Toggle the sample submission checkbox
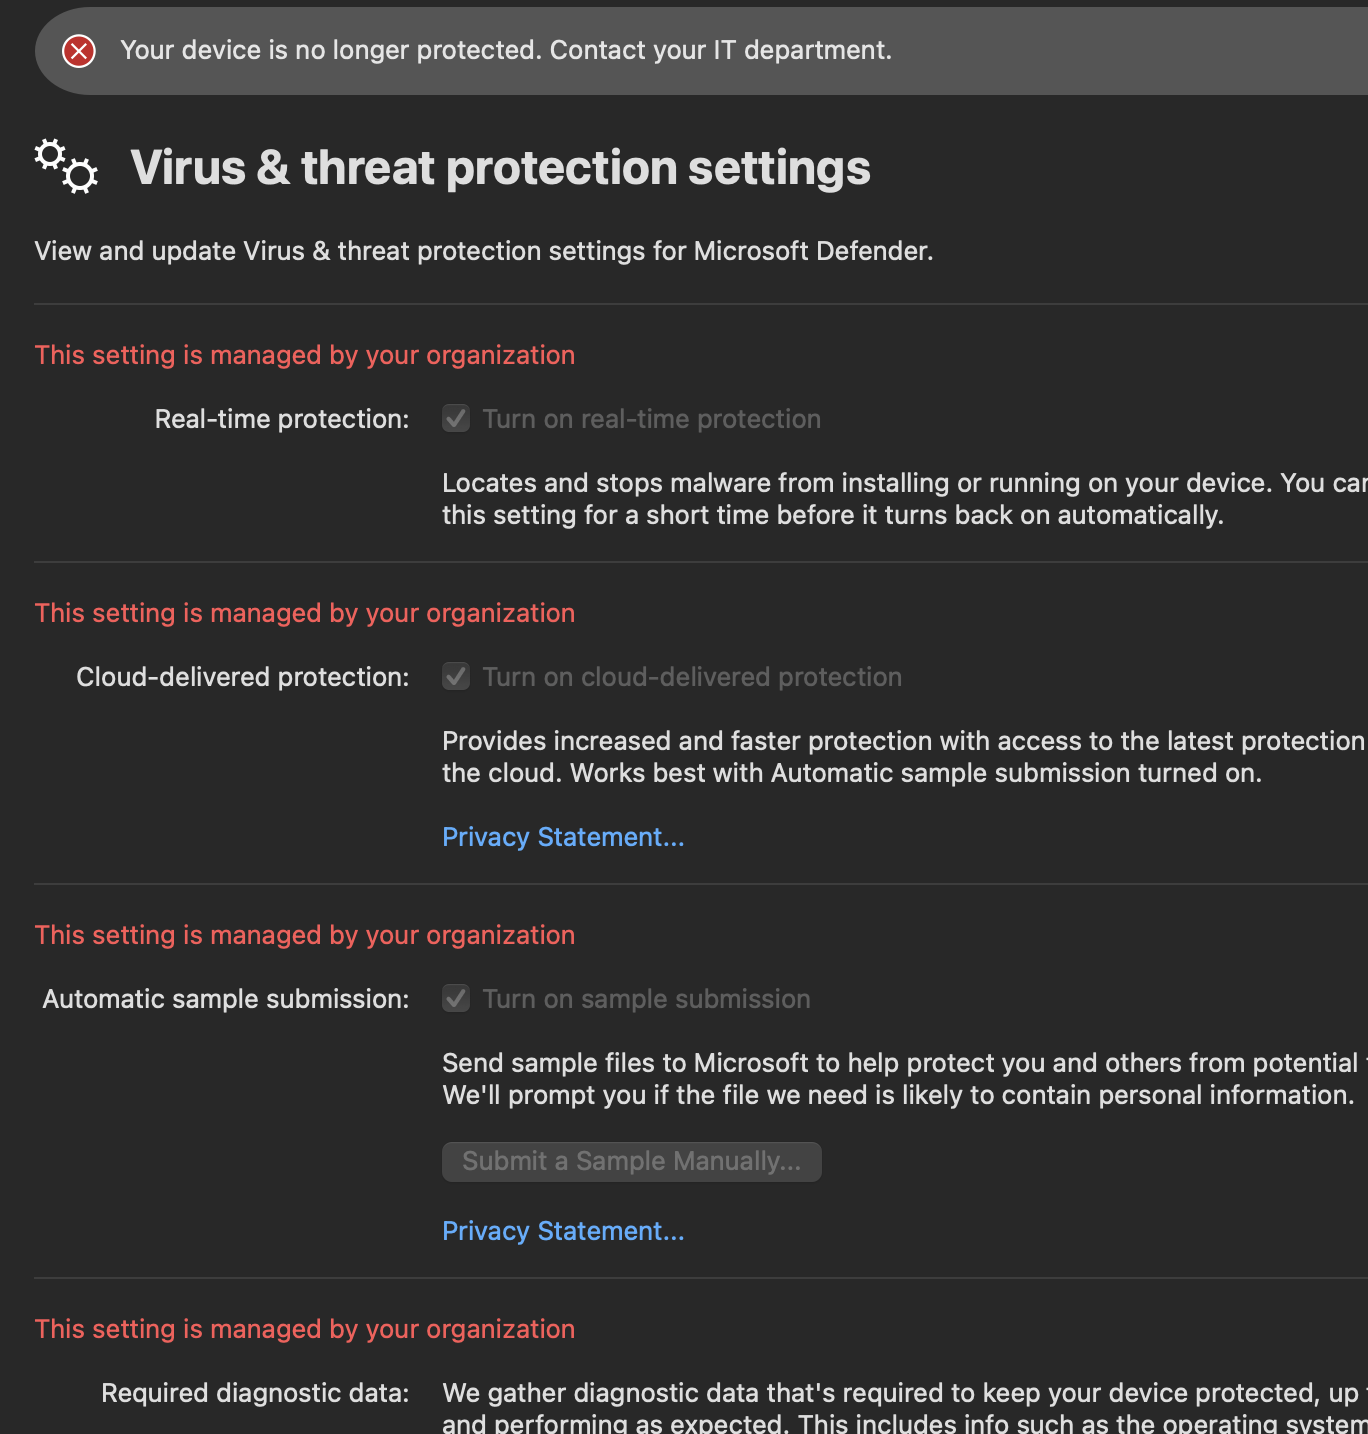Screen dimensions: 1368x1434 point(456,999)
